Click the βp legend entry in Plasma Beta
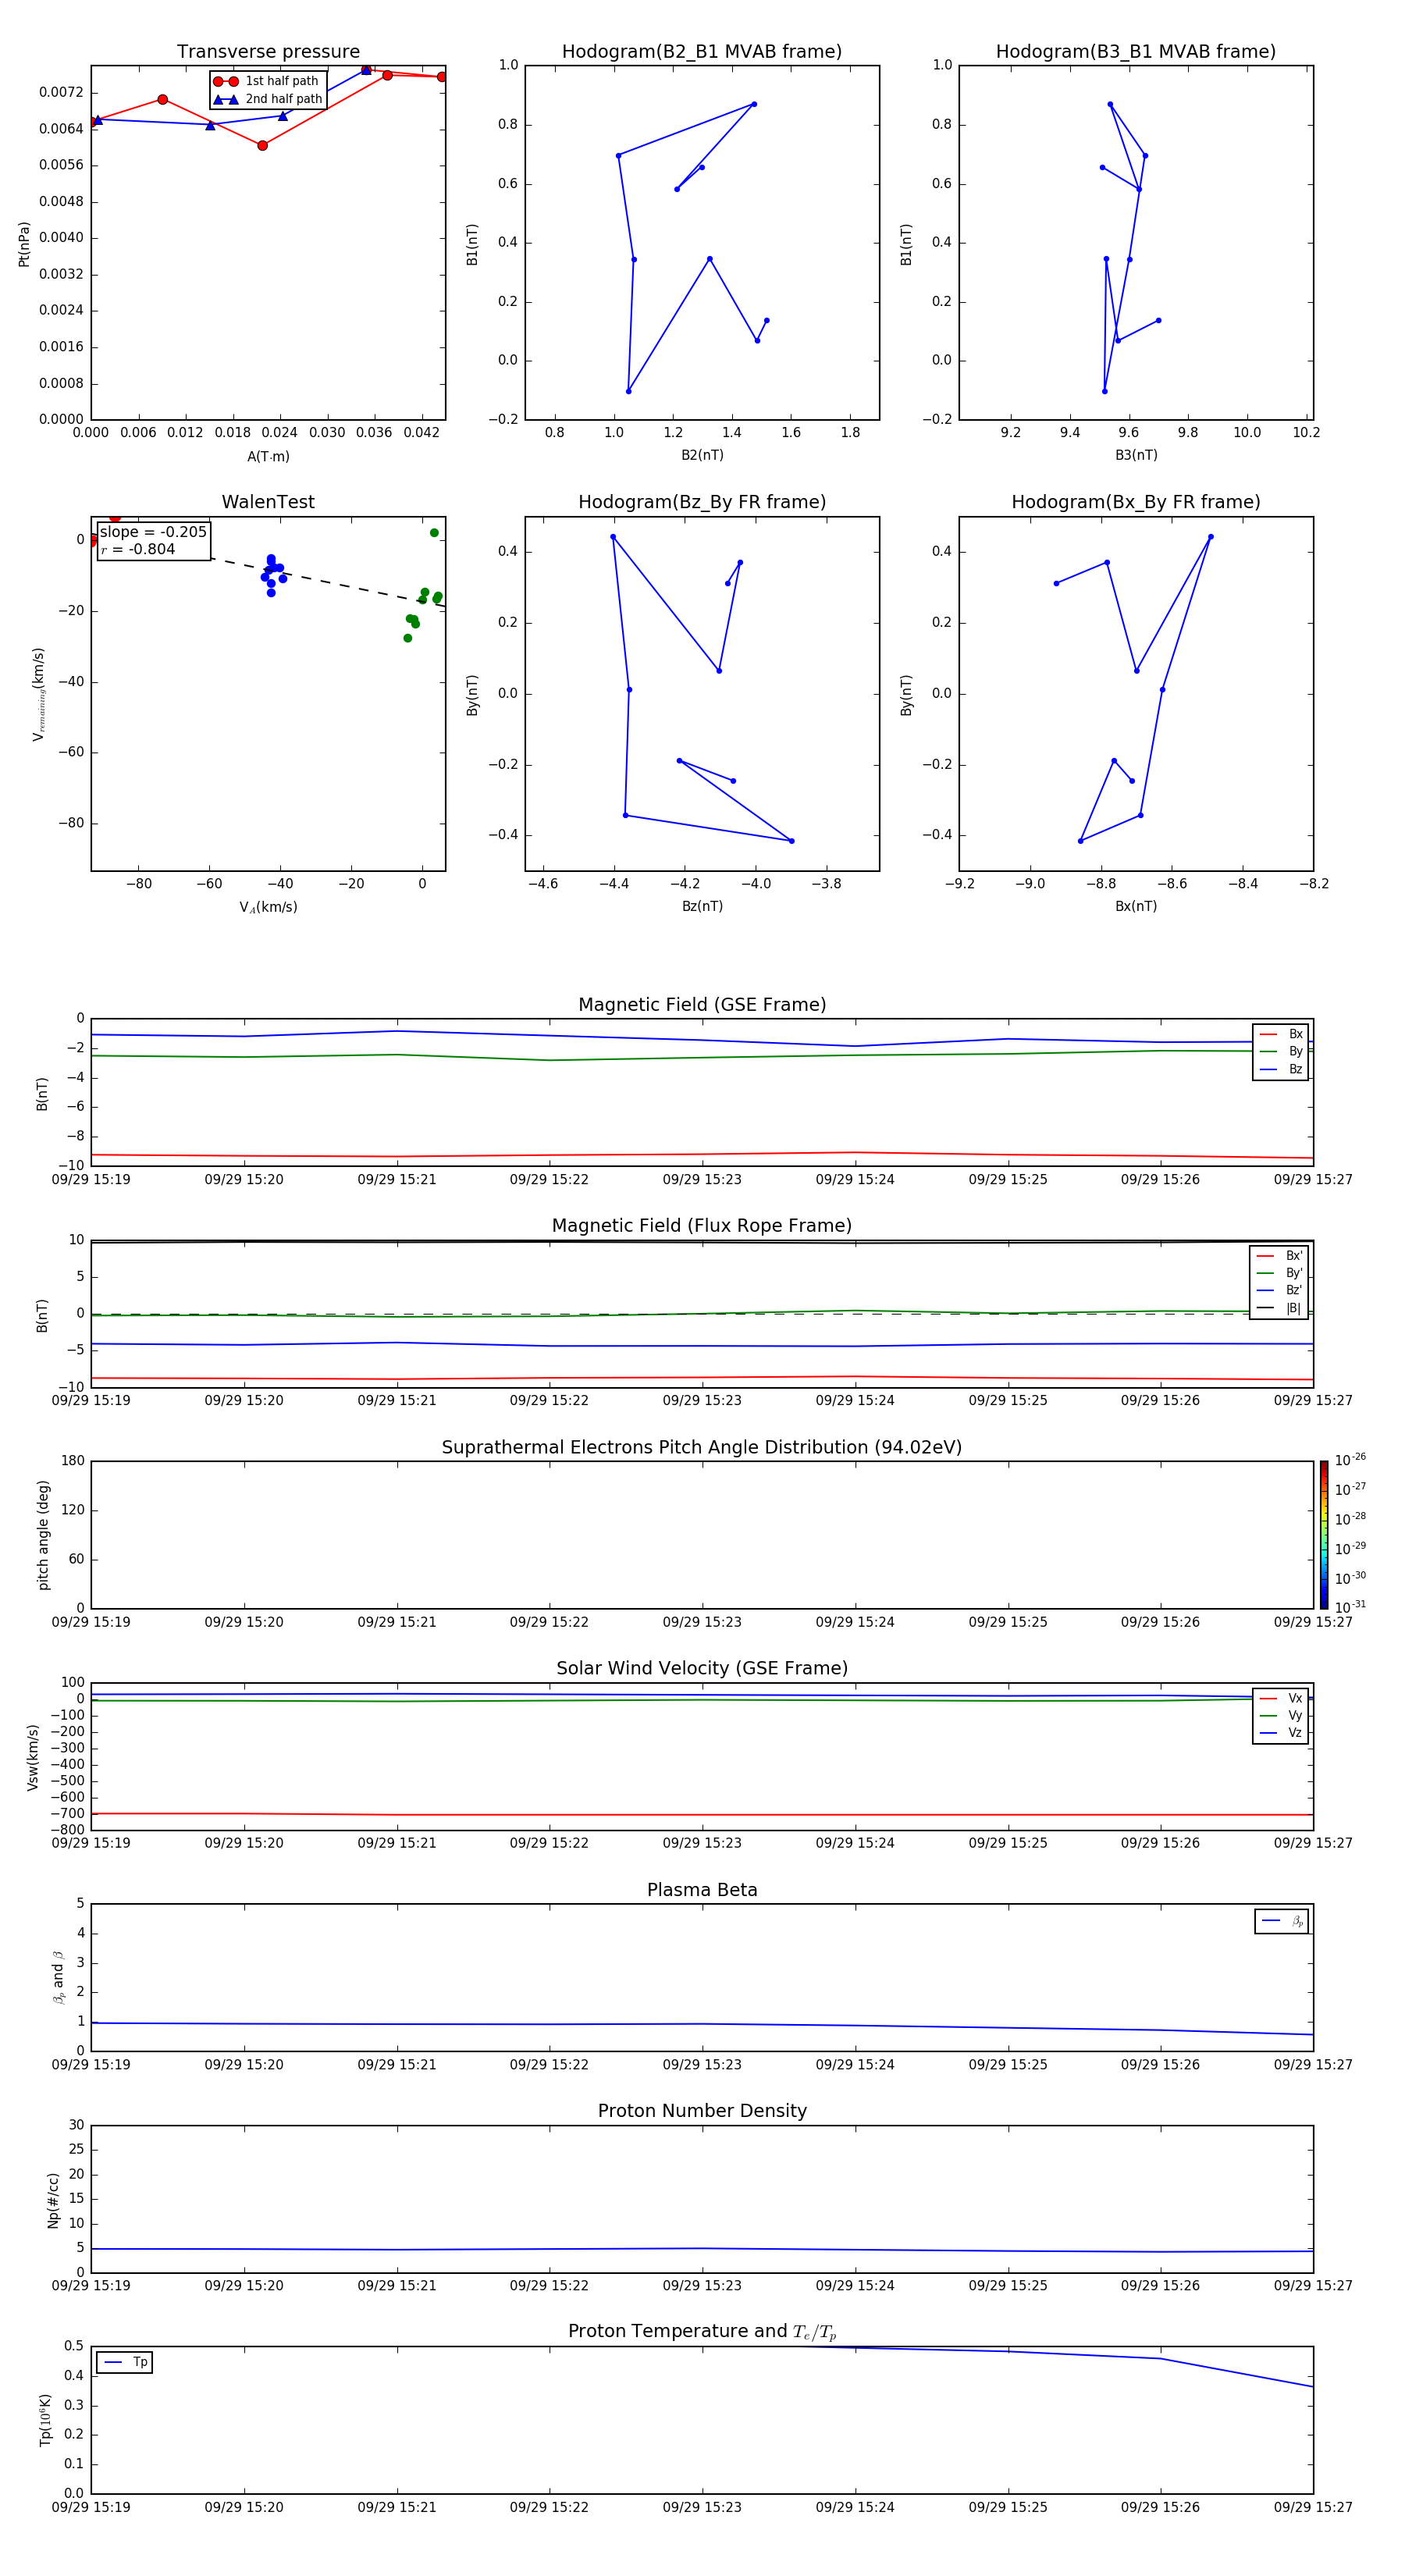This screenshot has width=1405, height=2576. coord(1282,1921)
